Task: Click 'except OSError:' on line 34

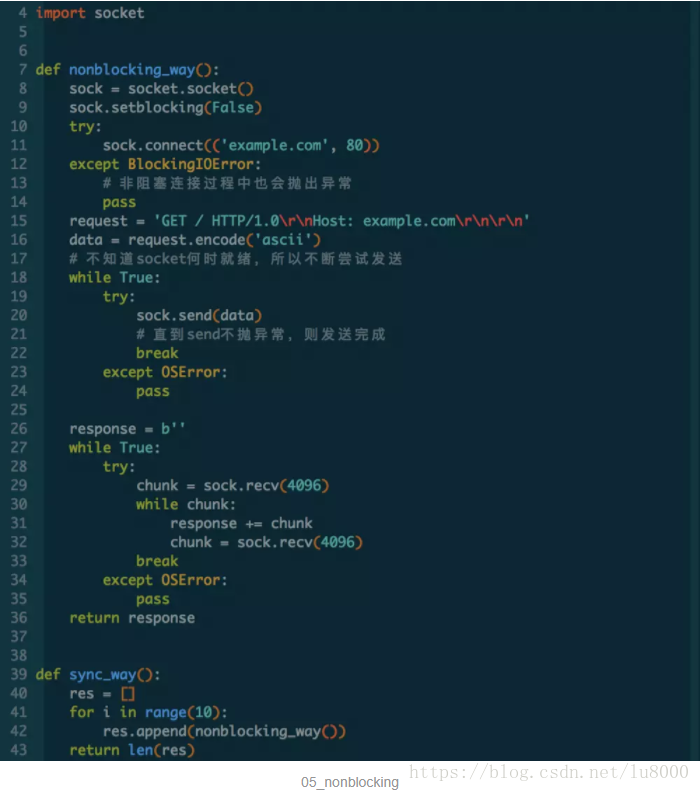Action: [x=165, y=580]
